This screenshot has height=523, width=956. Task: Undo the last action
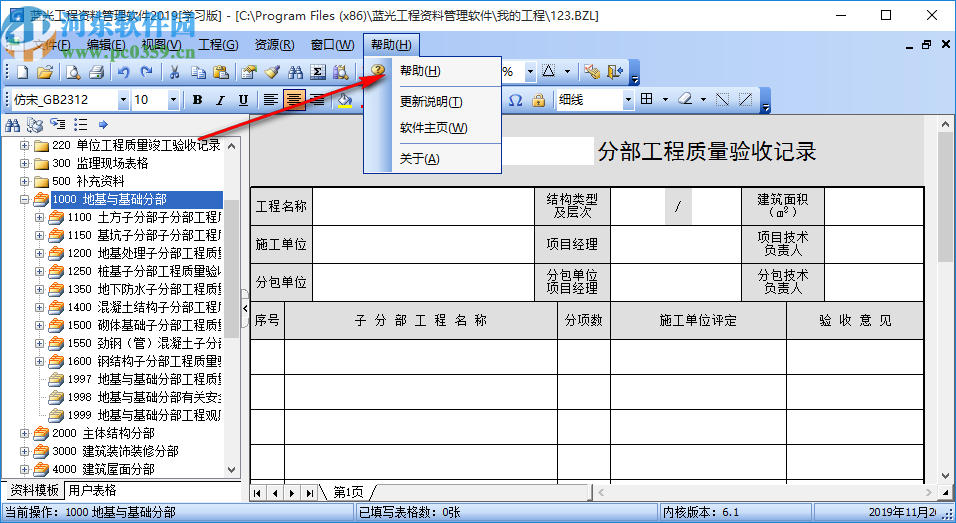click(x=124, y=72)
